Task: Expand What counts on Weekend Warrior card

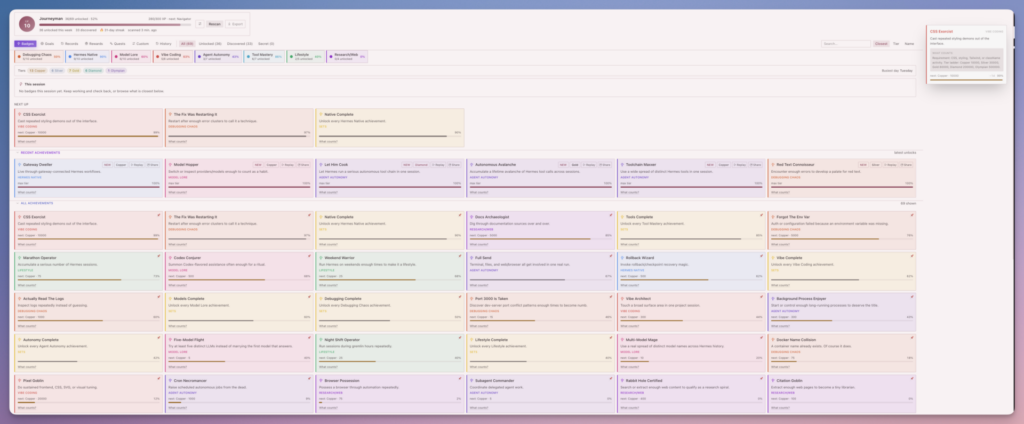Action: coord(328,285)
